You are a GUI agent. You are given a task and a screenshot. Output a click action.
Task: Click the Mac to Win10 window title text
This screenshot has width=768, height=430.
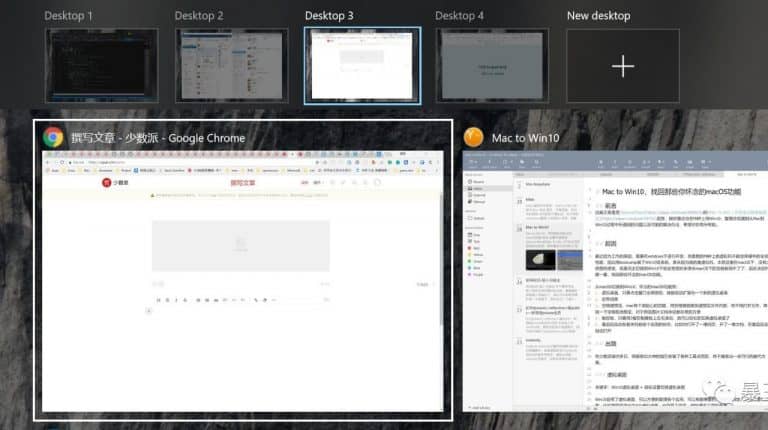(x=531, y=138)
